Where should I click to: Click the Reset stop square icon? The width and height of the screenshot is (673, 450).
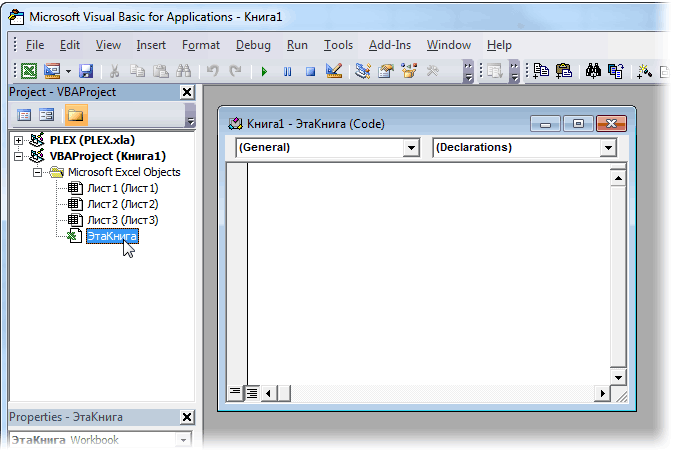click(310, 71)
